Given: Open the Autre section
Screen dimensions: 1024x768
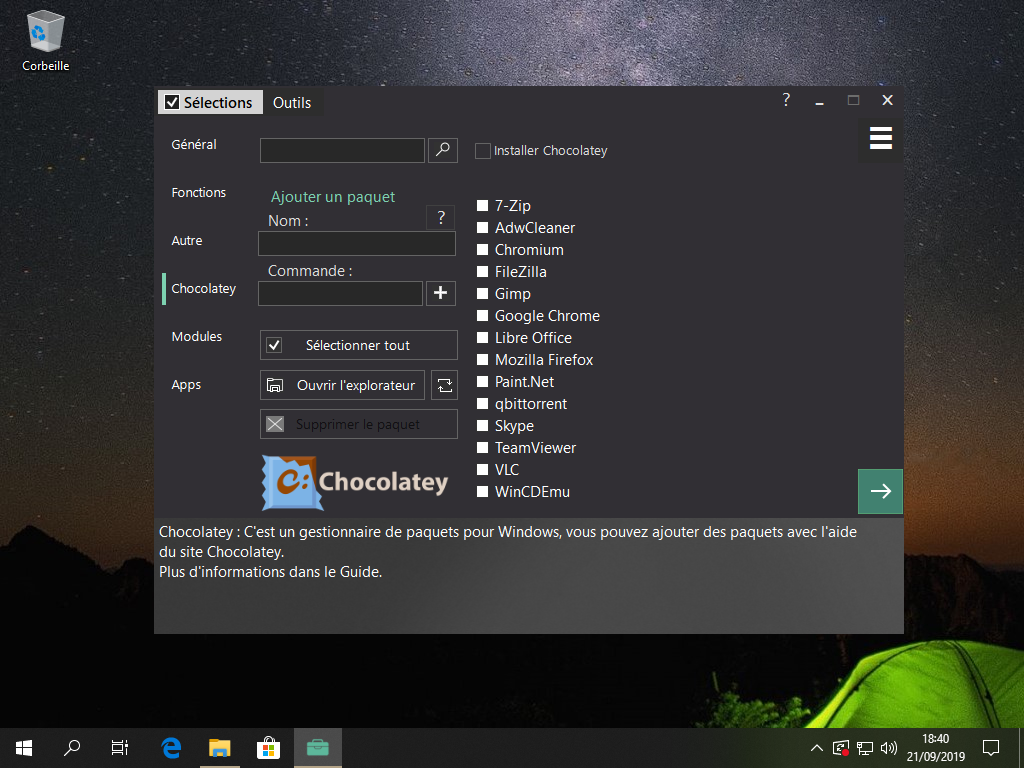Looking at the screenshot, I should click(187, 240).
